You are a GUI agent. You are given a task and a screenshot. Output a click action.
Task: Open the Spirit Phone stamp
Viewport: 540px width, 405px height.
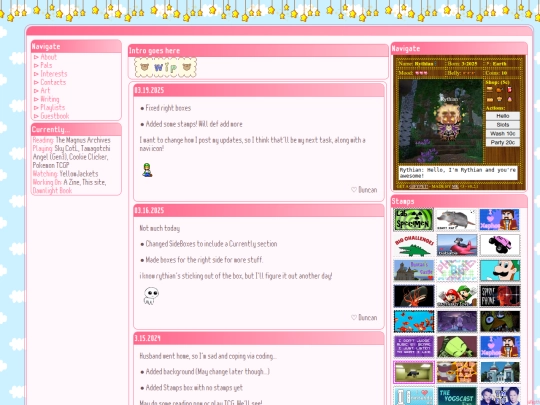[500, 296]
